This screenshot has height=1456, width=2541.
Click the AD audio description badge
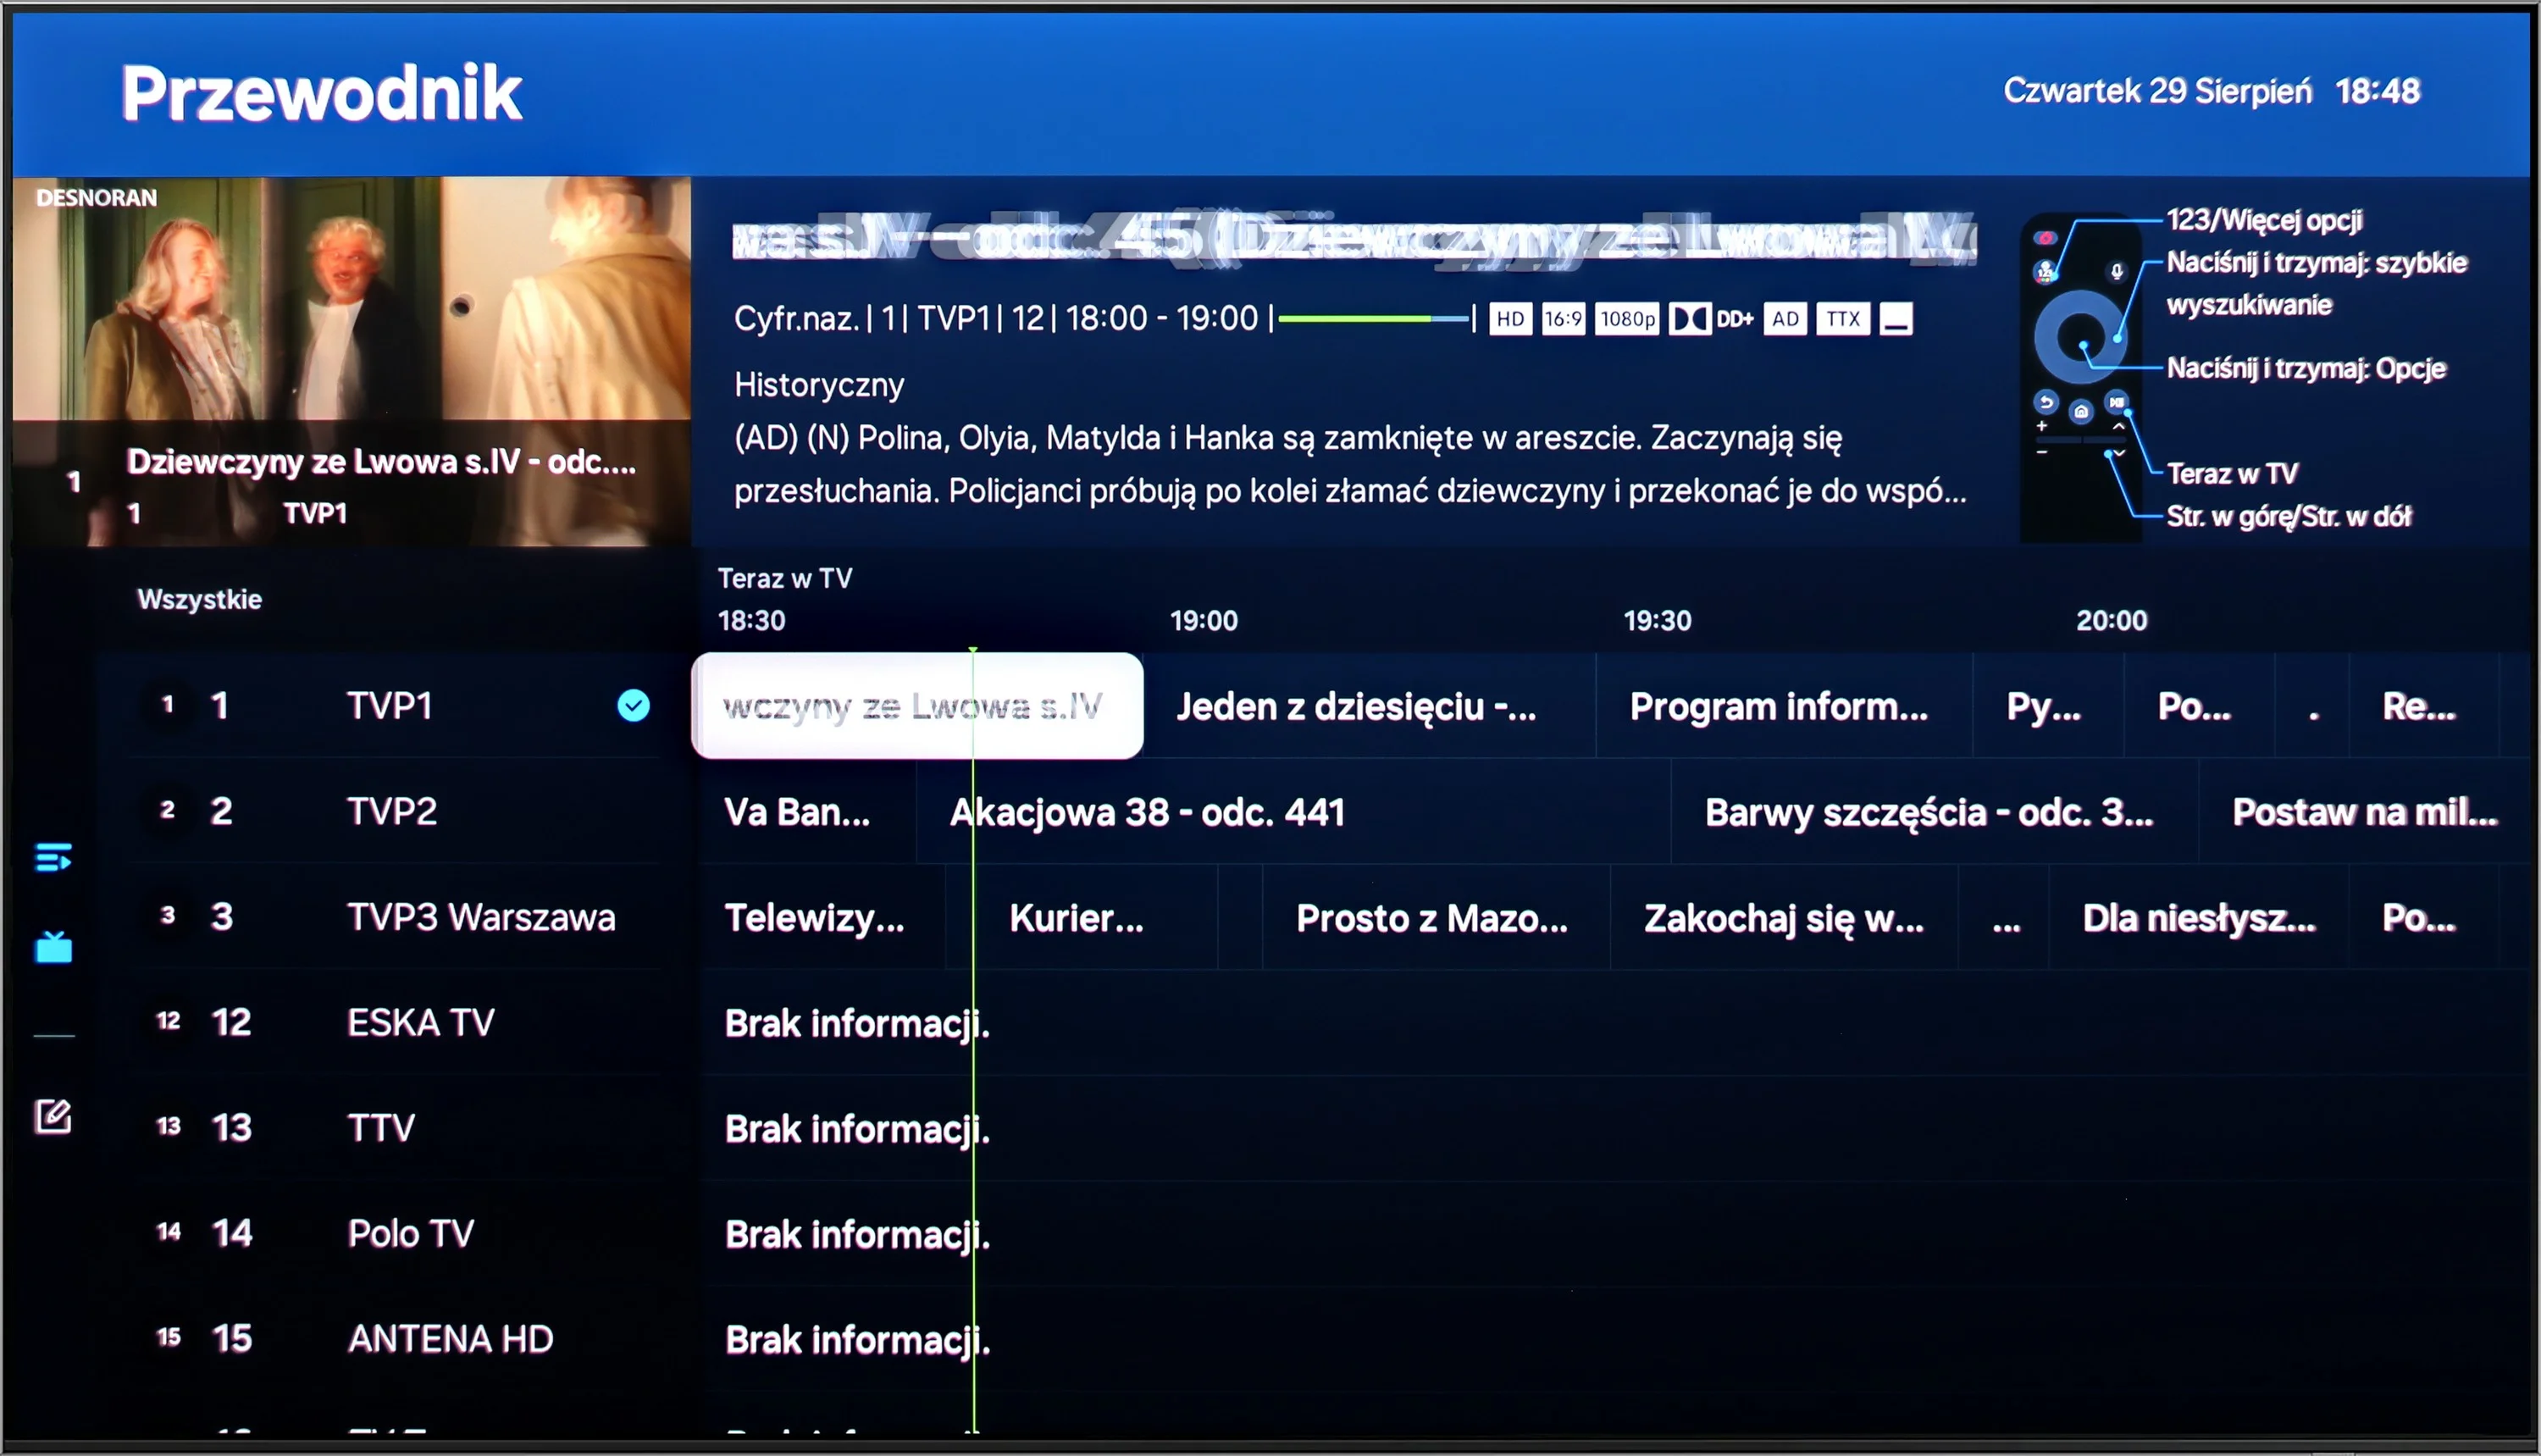click(1785, 319)
